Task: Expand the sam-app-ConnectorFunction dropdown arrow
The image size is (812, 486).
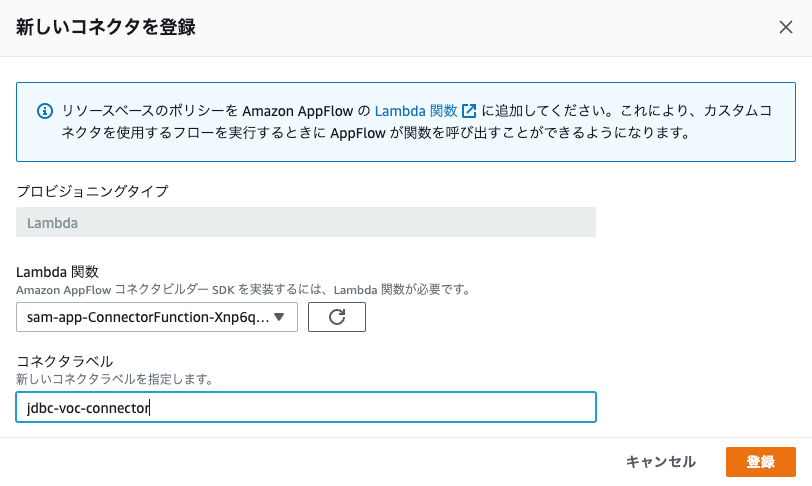Action: tap(279, 317)
